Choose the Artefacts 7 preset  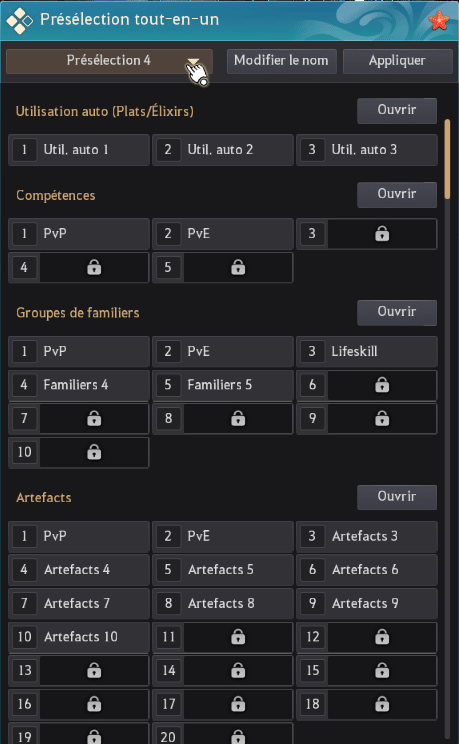tap(79, 604)
